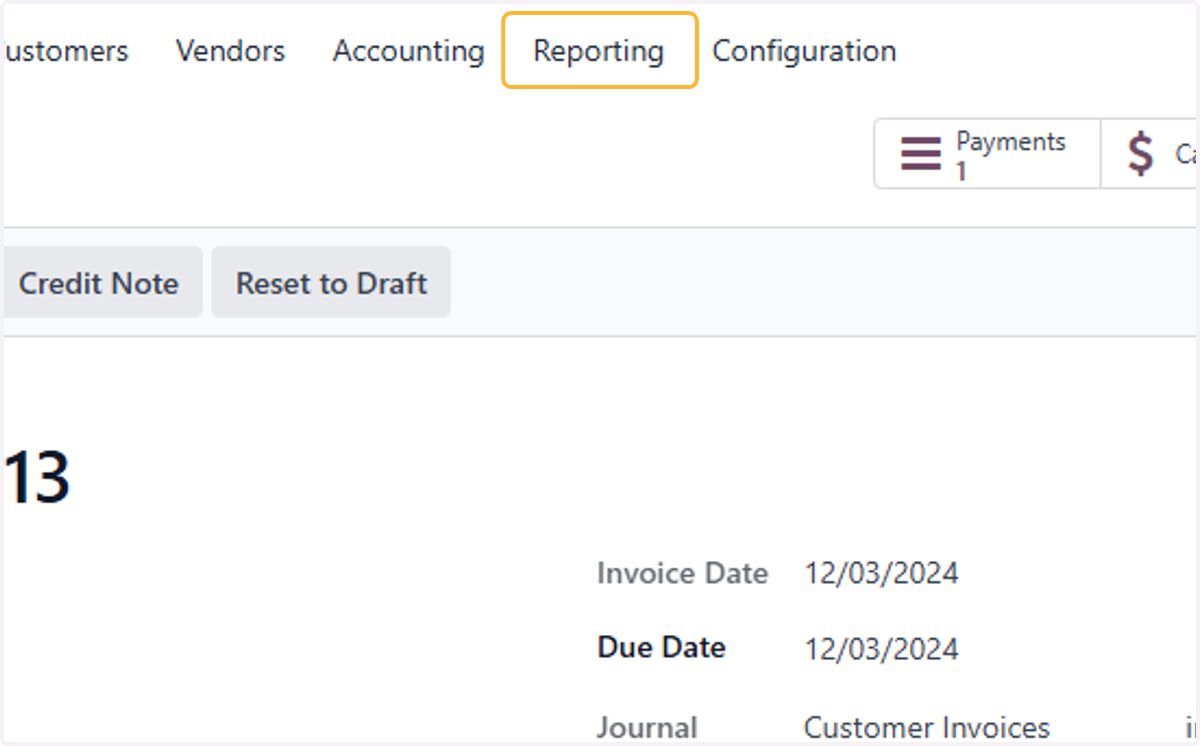Open the Customers menu
Image resolution: width=1200 pixels, height=746 pixels.
64,51
